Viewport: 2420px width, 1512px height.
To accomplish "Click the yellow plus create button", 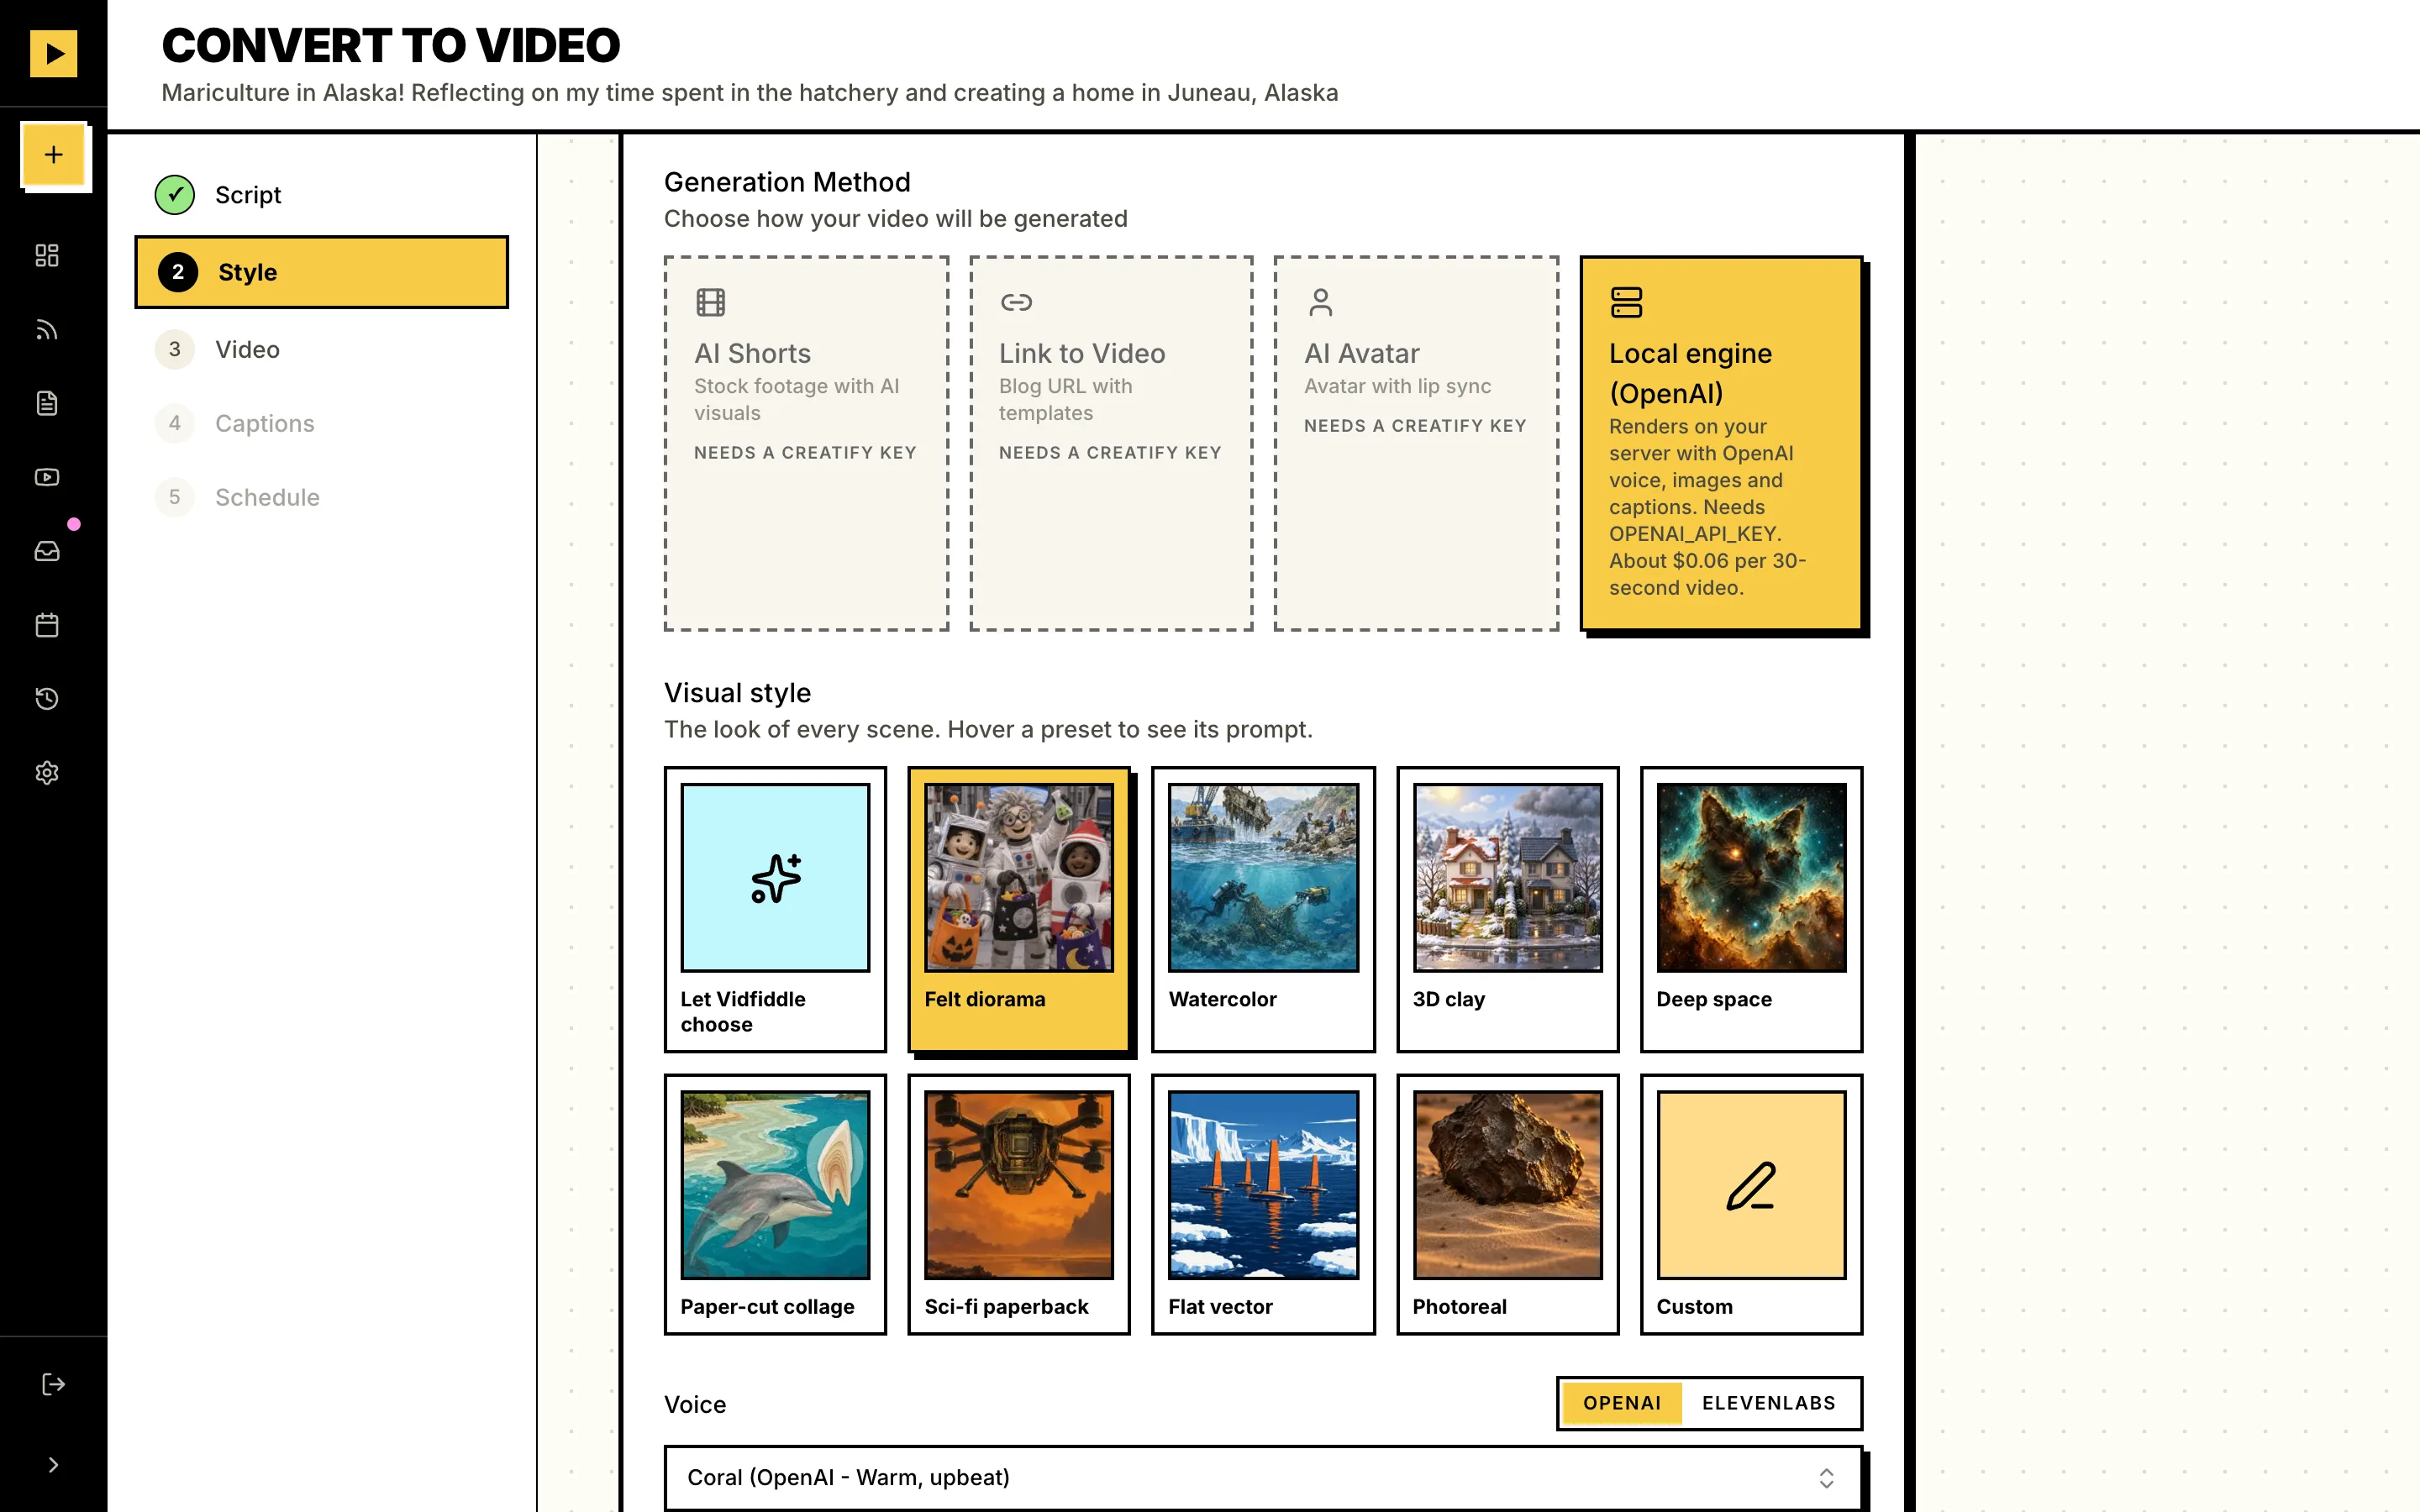I will point(54,155).
